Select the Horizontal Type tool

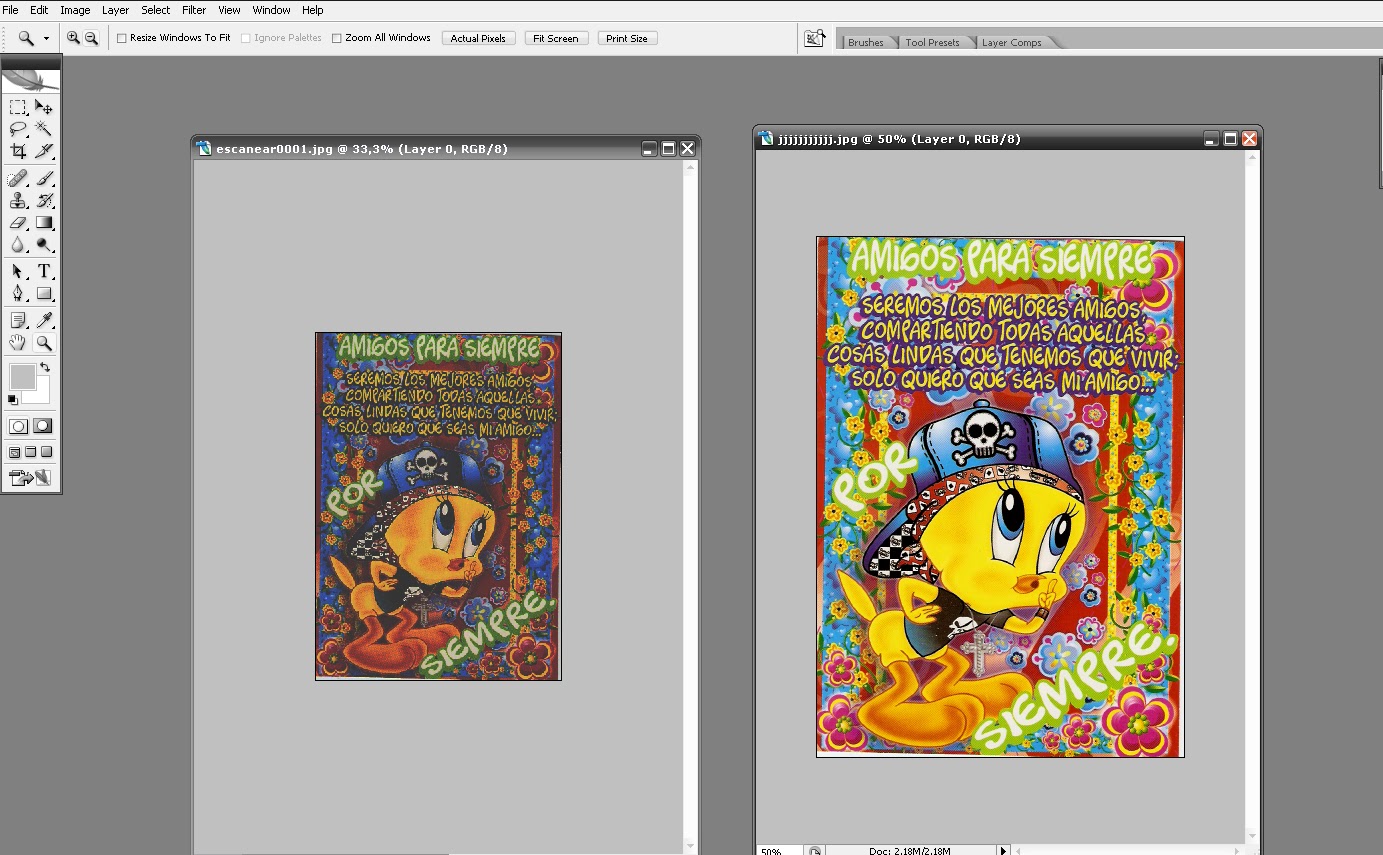coord(44,272)
